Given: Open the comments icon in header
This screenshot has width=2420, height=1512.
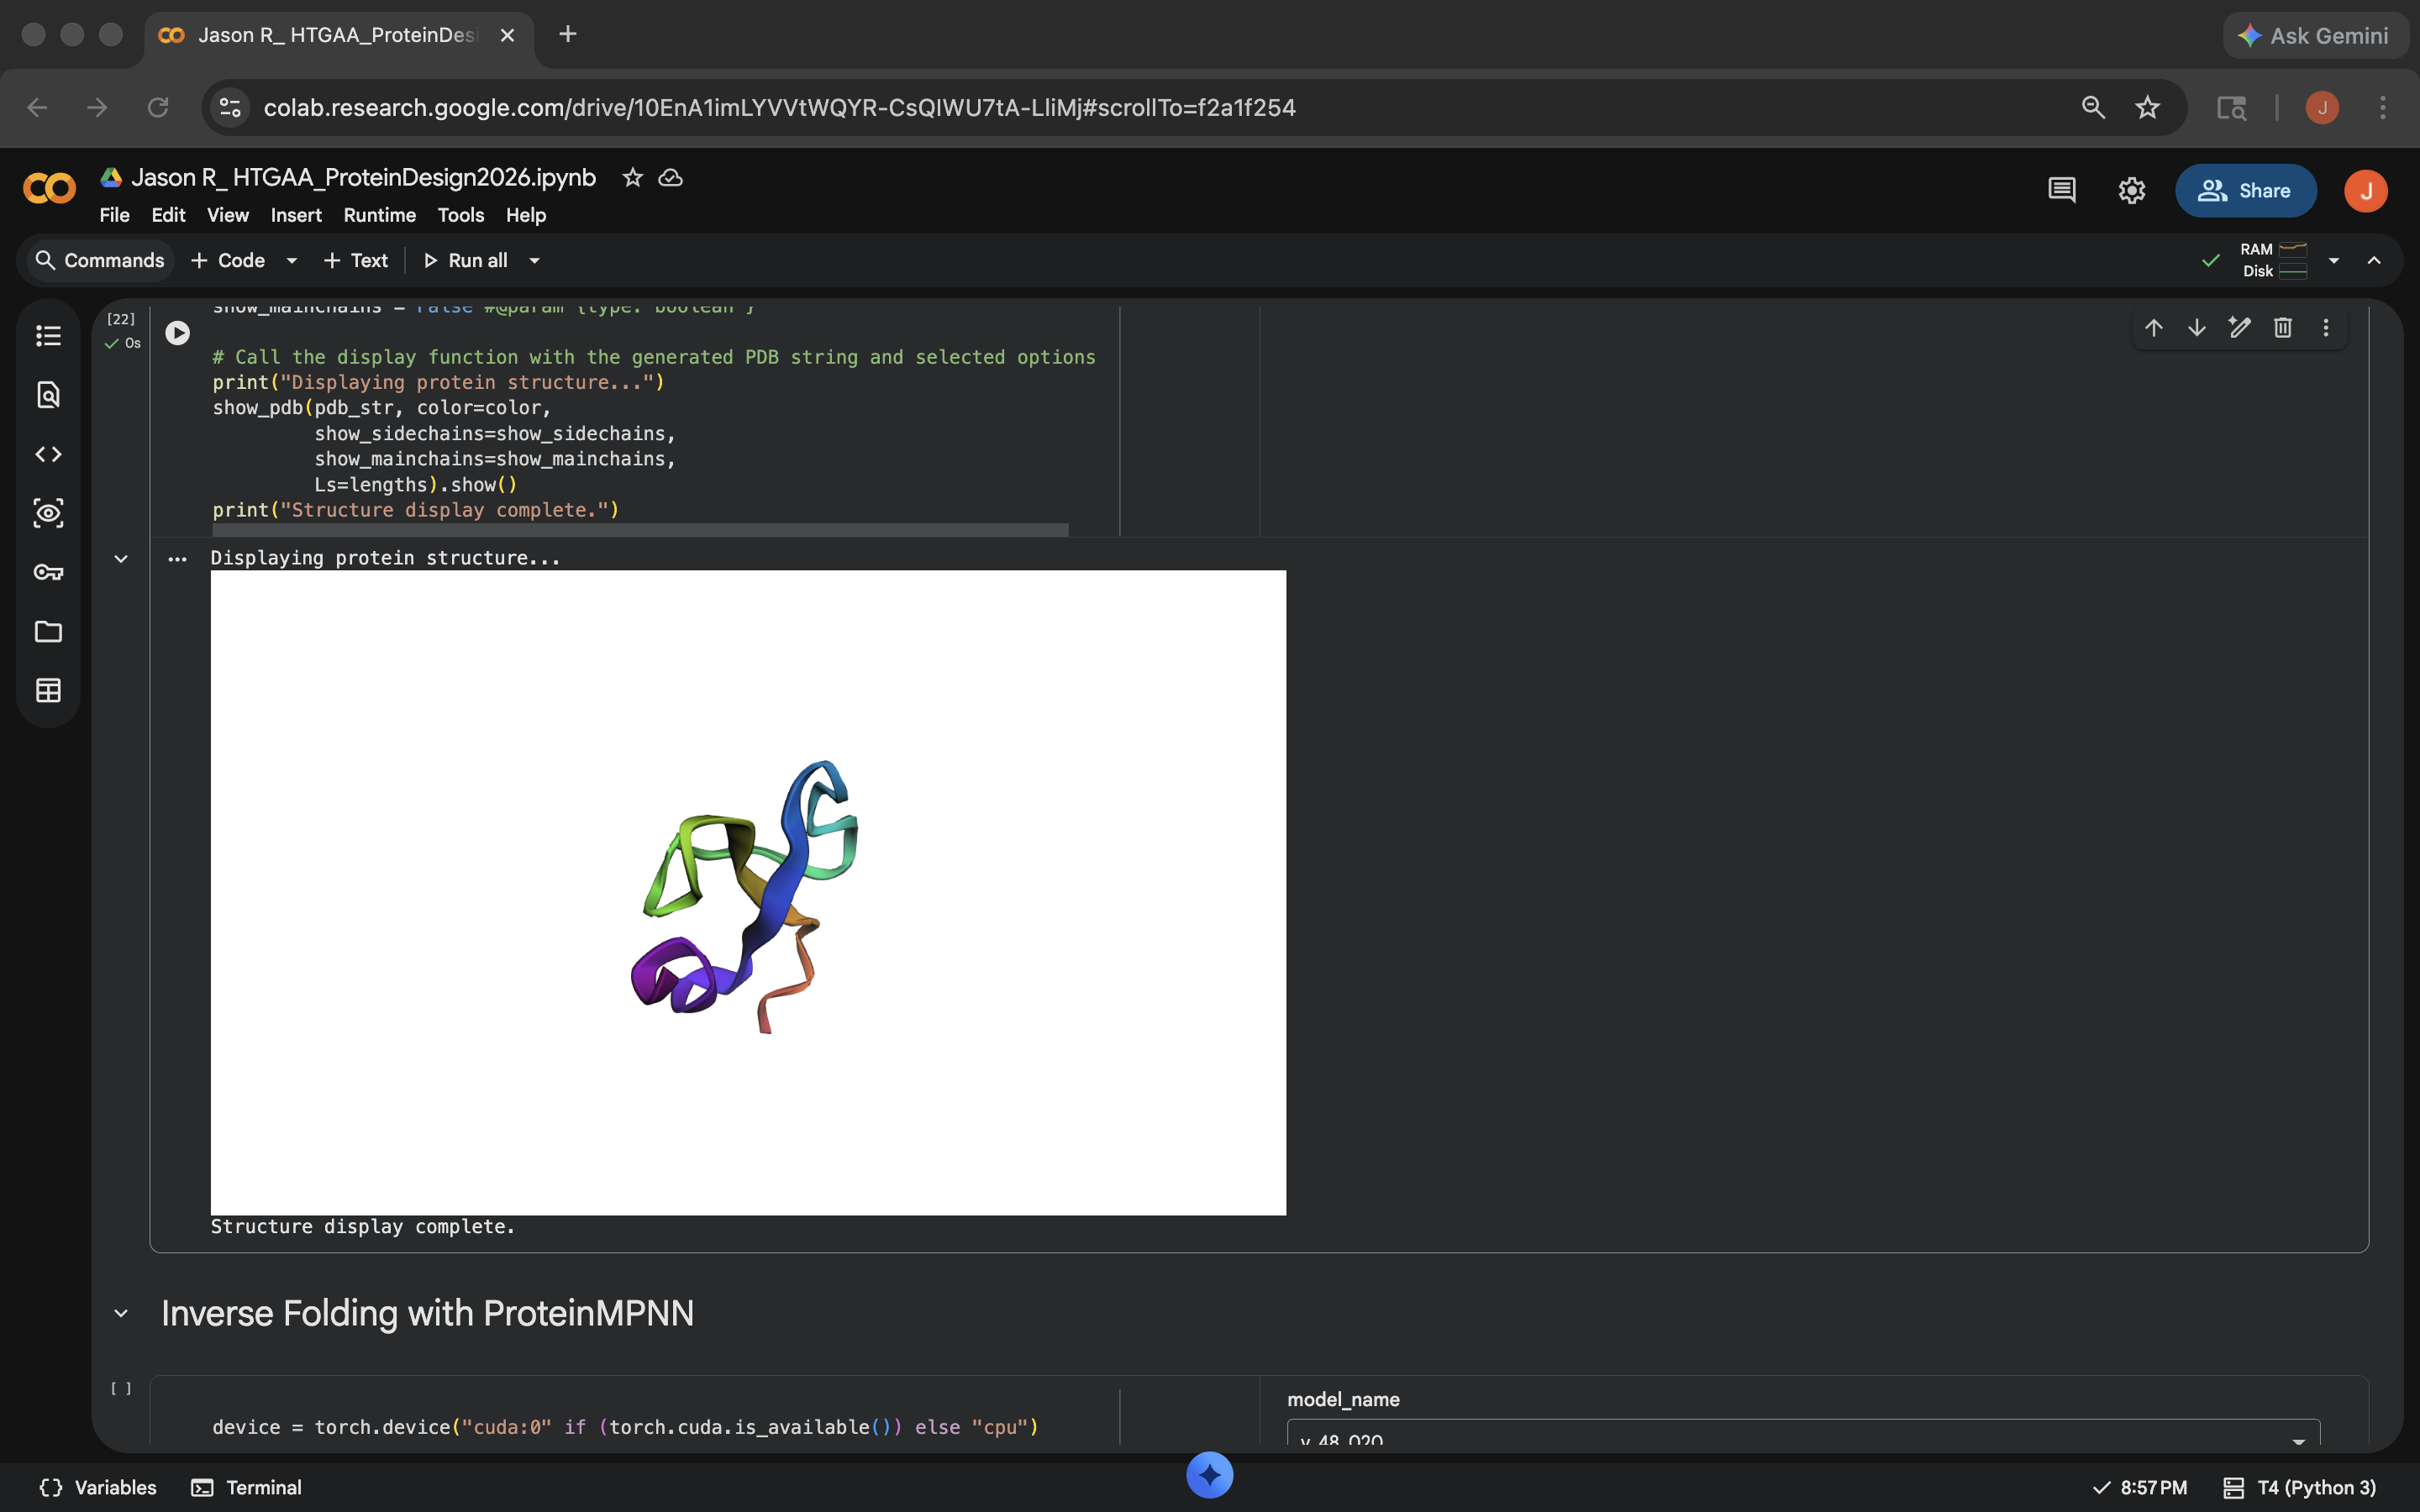Looking at the screenshot, I should (2062, 190).
